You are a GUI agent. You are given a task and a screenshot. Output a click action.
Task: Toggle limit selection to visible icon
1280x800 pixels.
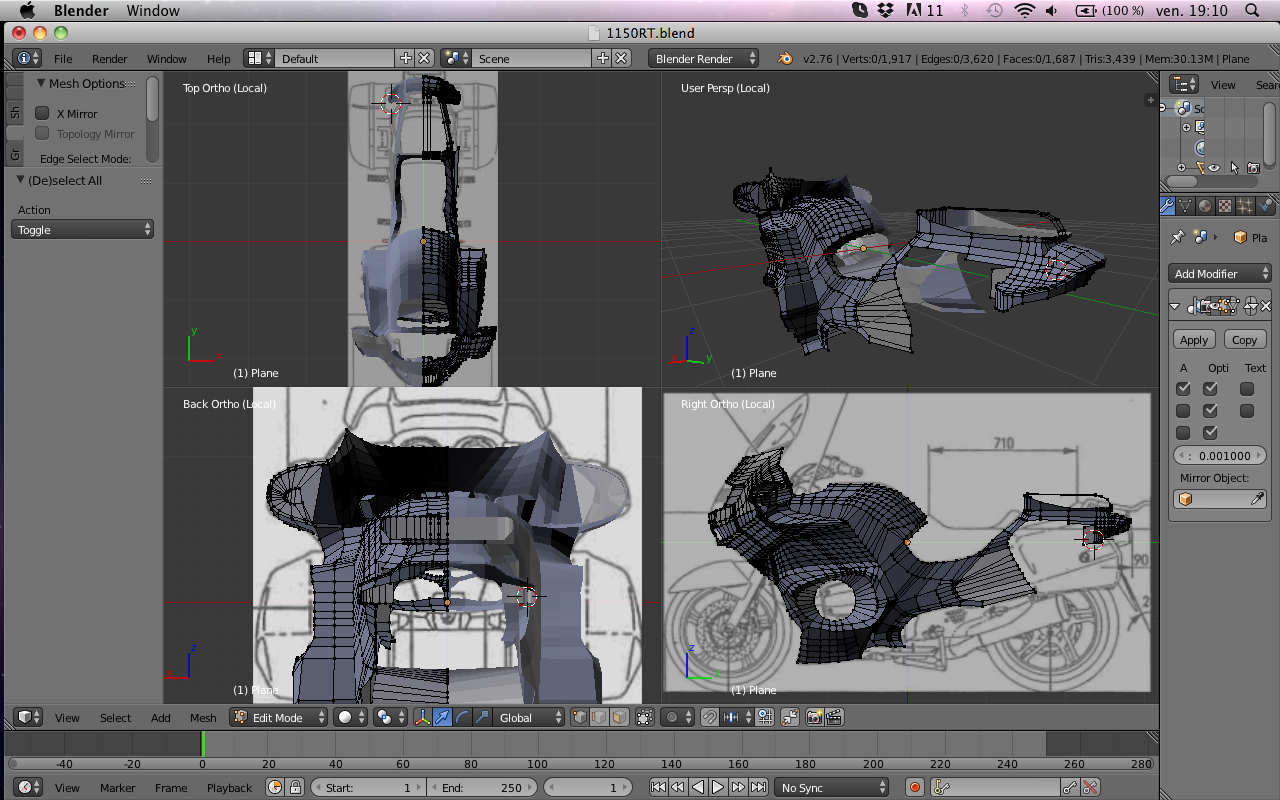(x=645, y=717)
